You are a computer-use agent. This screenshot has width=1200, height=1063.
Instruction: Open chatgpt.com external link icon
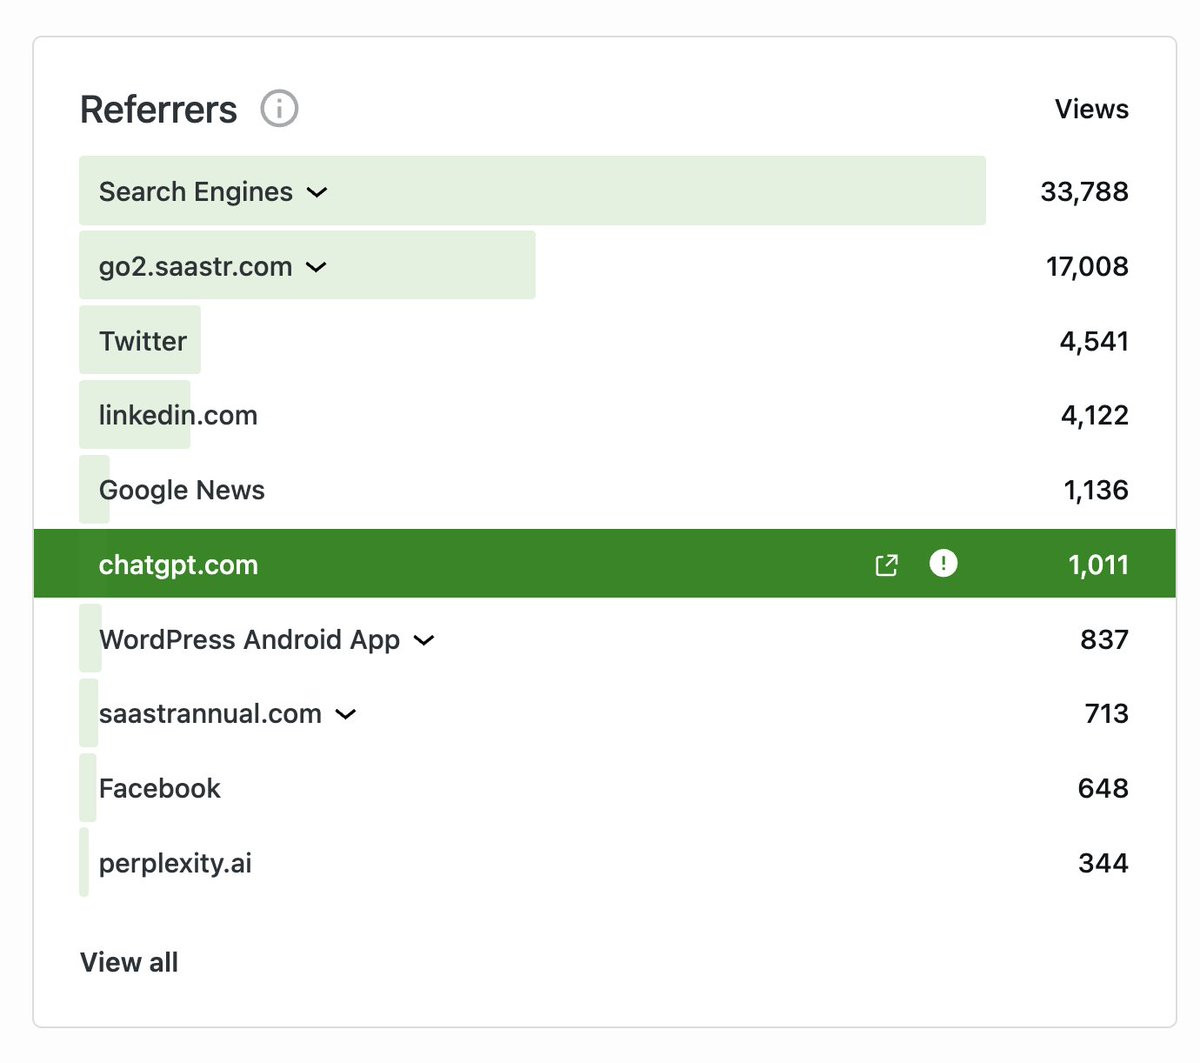(x=886, y=565)
